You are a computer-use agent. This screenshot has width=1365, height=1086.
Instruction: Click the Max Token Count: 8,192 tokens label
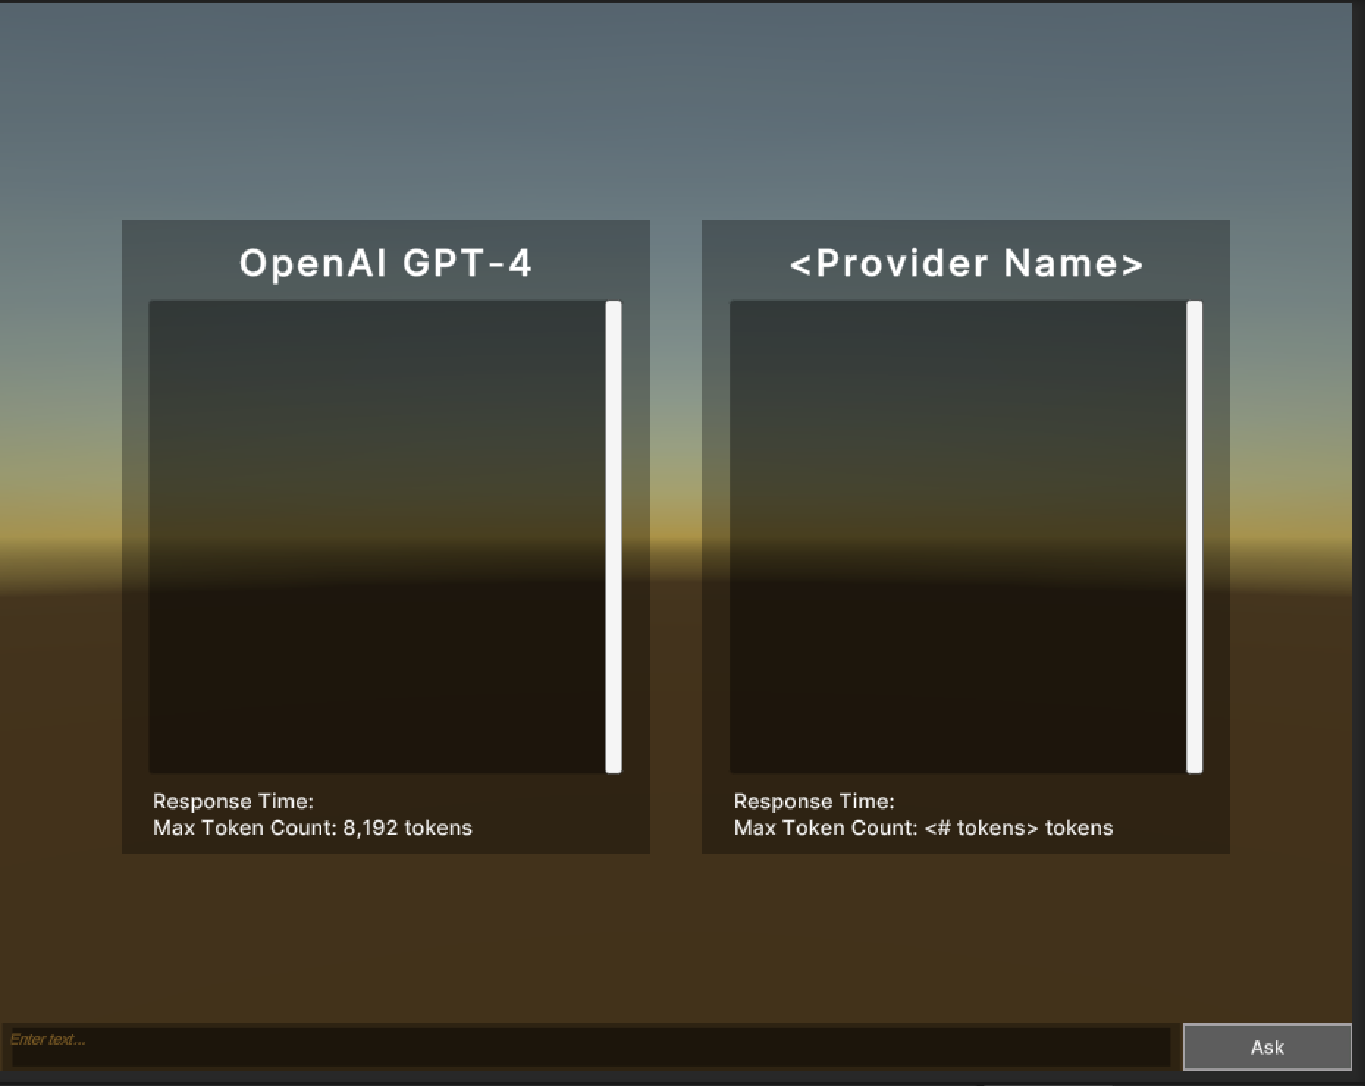coord(312,828)
